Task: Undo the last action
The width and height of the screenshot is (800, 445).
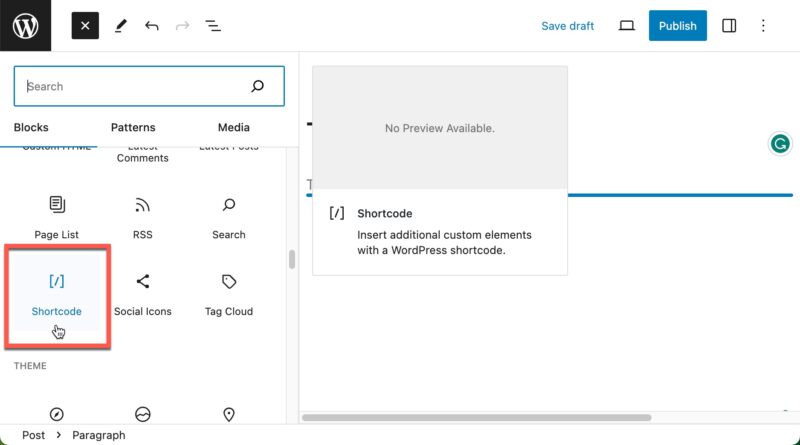Action: pyautogui.click(x=152, y=26)
